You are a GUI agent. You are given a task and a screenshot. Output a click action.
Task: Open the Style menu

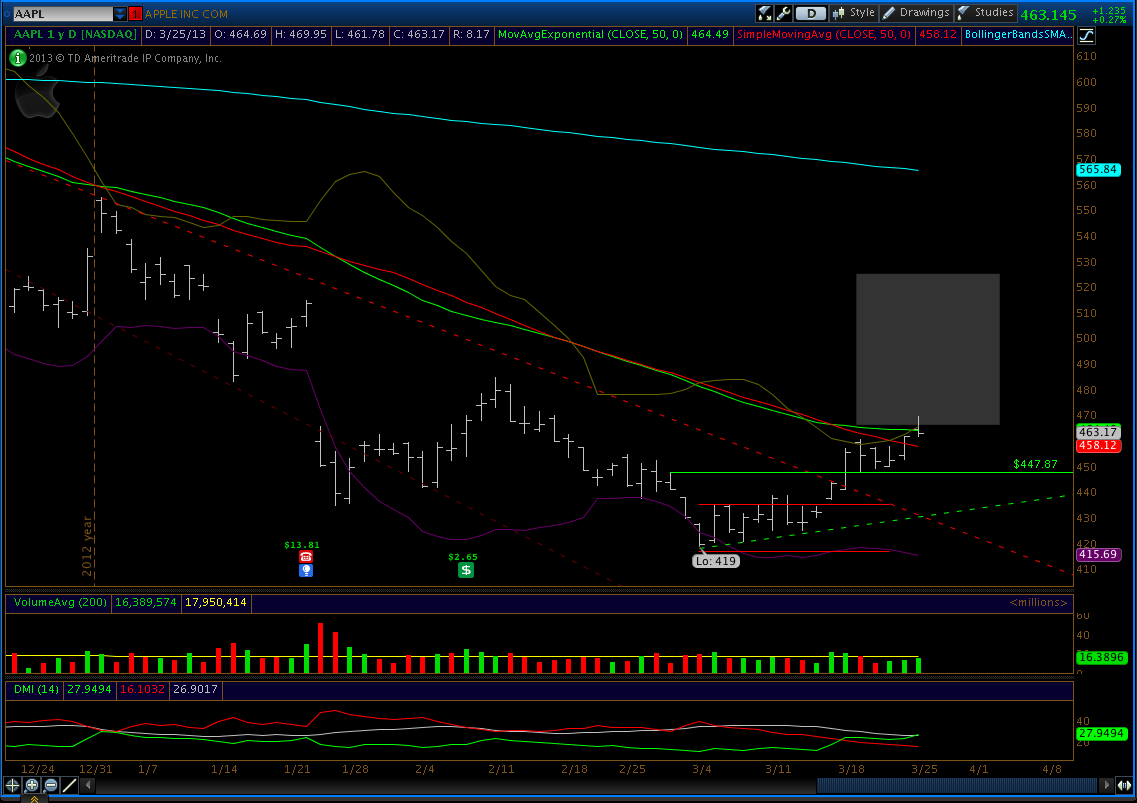point(854,12)
